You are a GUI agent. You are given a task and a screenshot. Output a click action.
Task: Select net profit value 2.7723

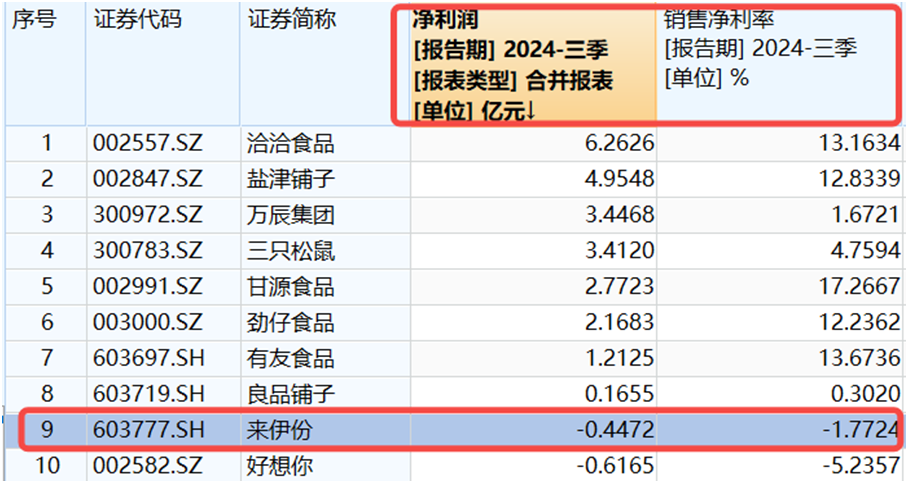coord(620,287)
